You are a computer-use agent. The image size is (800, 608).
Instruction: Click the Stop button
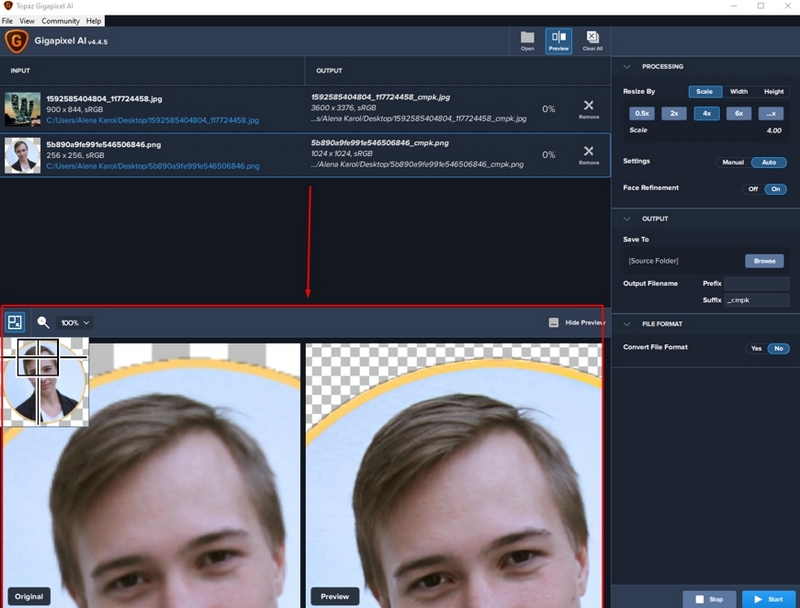pos(709,599)
